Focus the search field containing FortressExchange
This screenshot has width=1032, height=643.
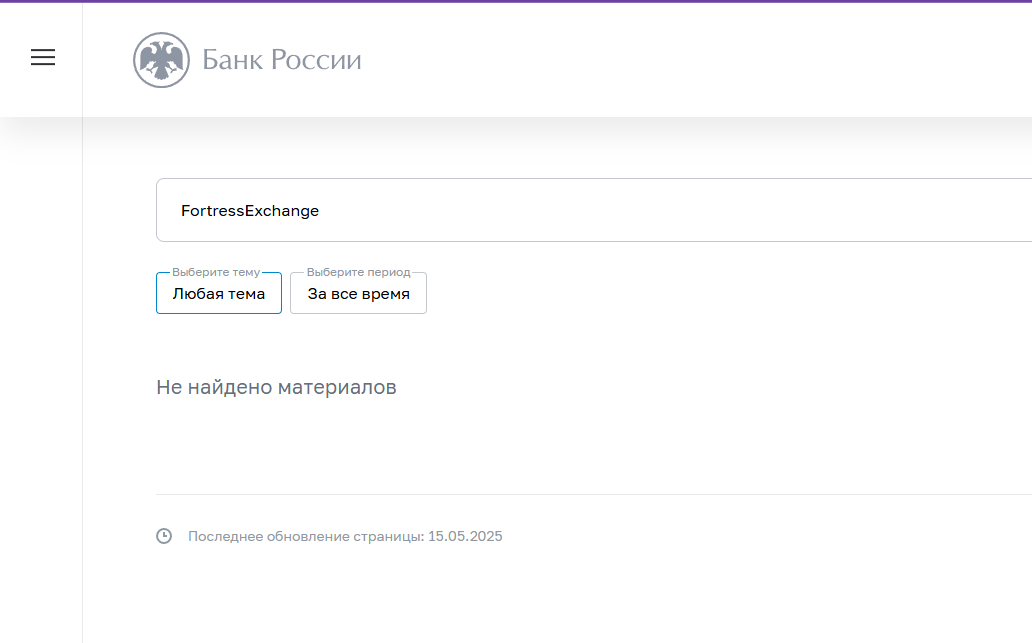594,210
